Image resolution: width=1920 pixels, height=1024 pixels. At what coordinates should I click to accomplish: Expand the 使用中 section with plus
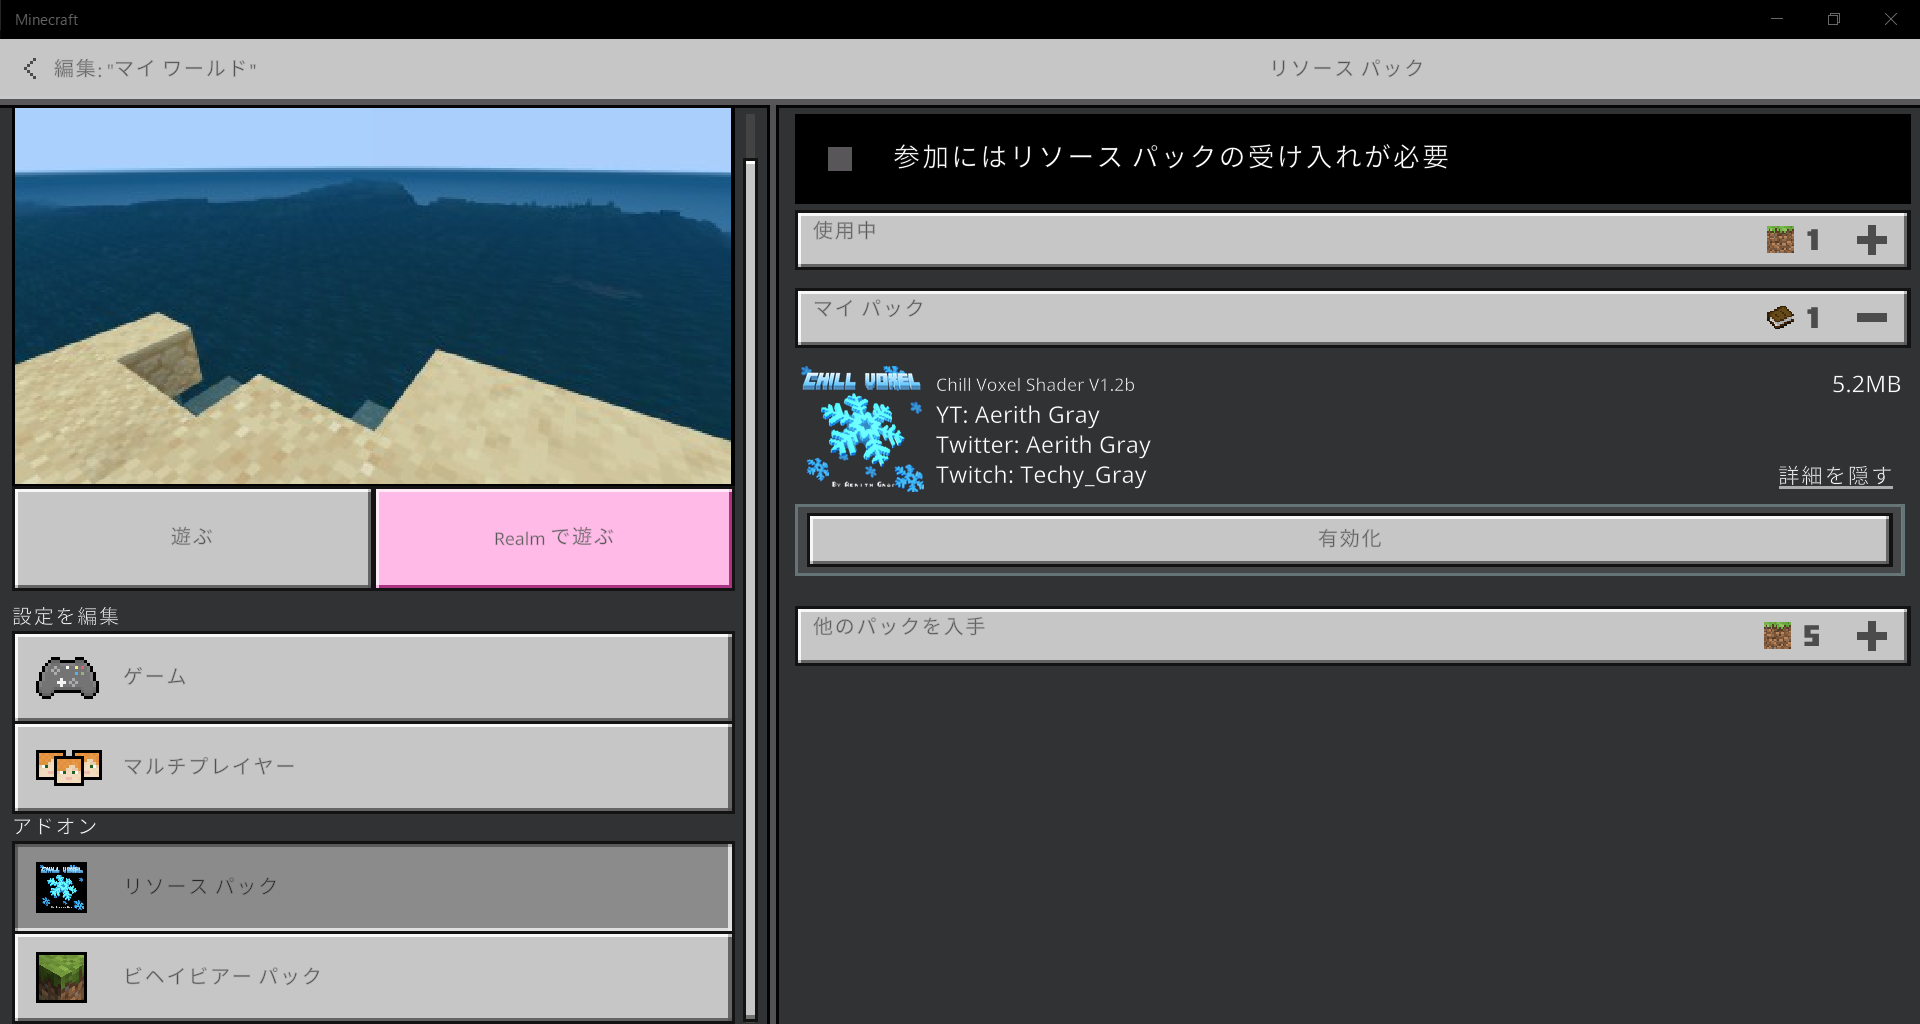pos(1871,240)
